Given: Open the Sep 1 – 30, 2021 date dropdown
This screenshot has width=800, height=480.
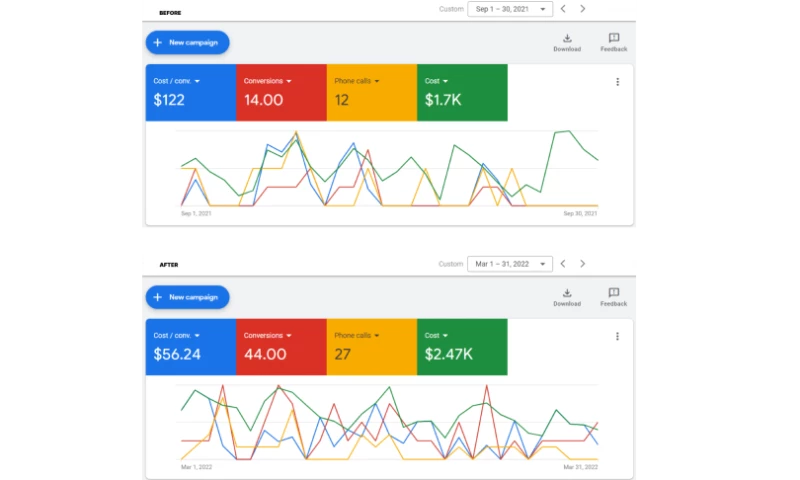Looking at the screenshot, I should (x=510, y=9).
